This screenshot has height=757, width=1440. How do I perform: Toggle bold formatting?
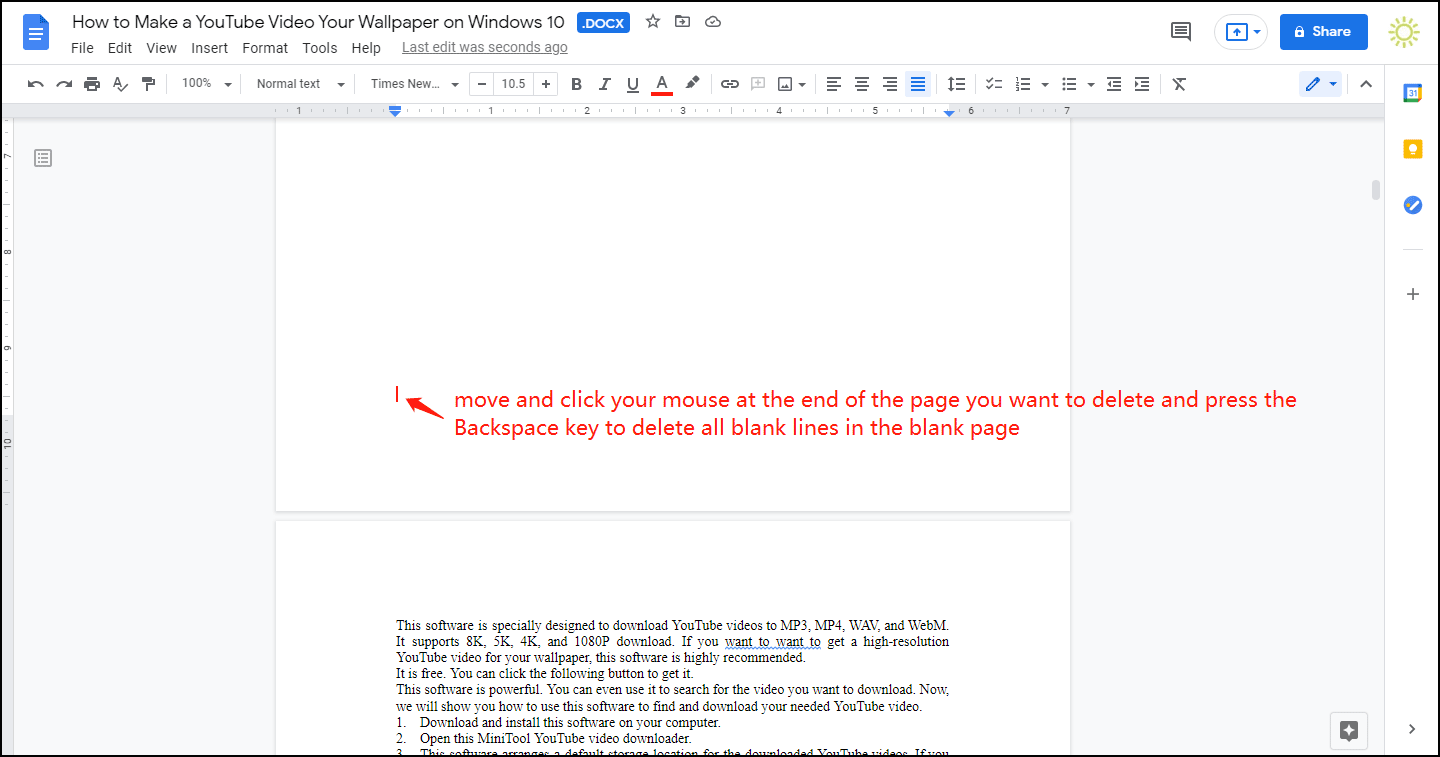pos(576,84)
